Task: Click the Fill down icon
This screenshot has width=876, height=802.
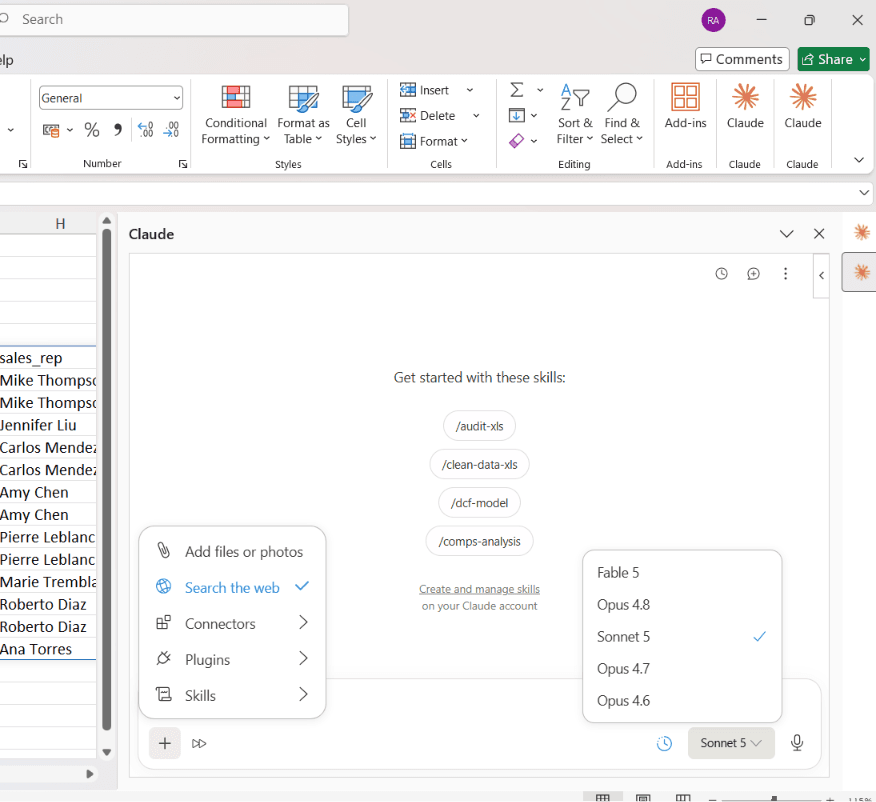Action: pos(517,115)
